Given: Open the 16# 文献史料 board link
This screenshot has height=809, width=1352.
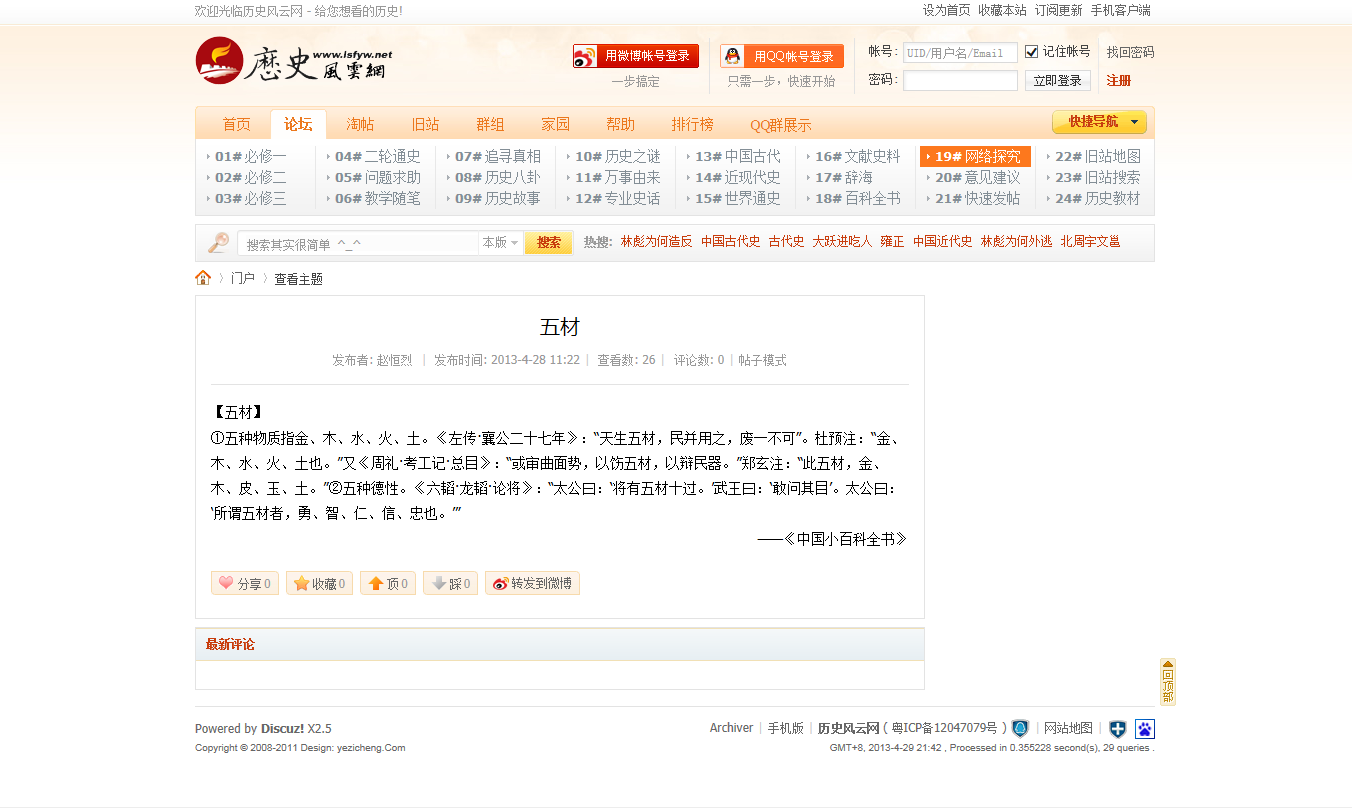Looking at the screenshot, I should click(858, 156).
